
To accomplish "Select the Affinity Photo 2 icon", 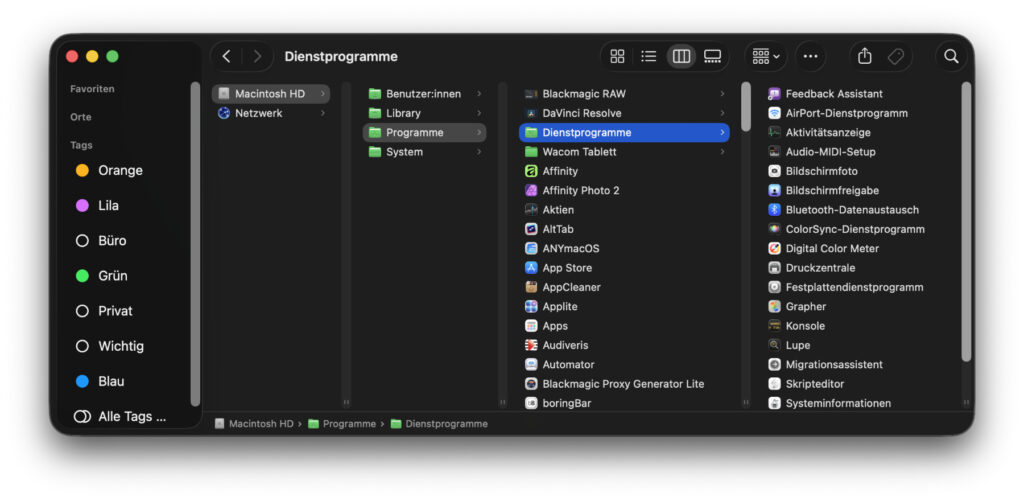I will pos(531,191).
